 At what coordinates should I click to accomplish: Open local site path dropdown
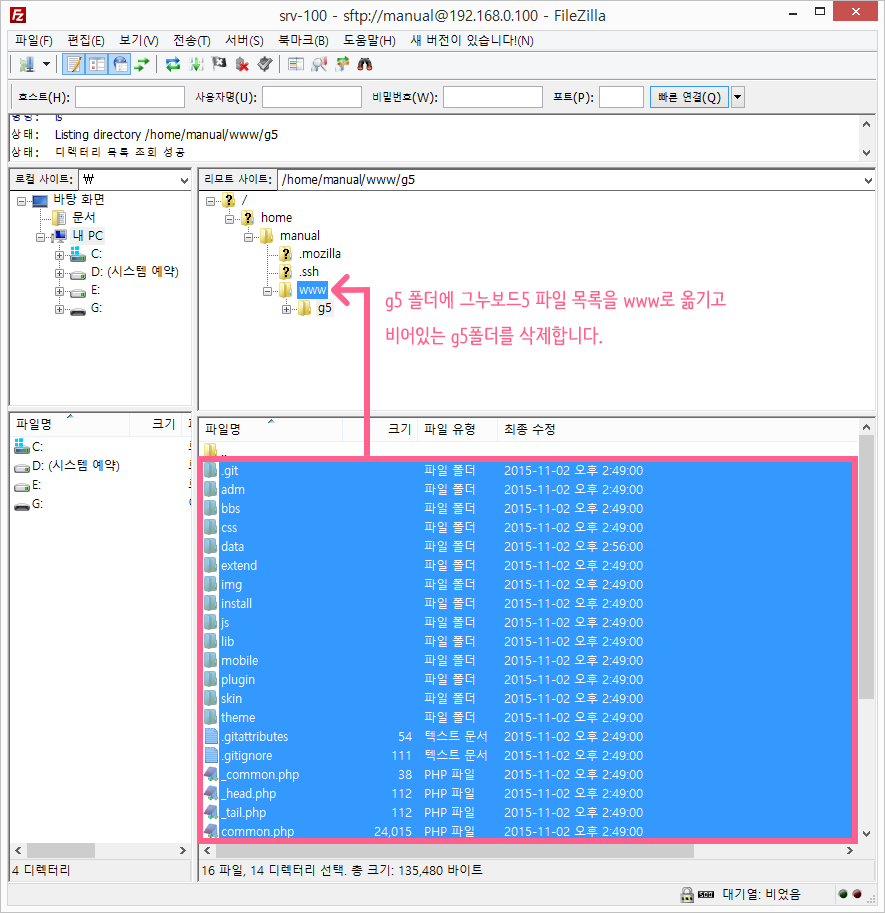click(184, 181)
